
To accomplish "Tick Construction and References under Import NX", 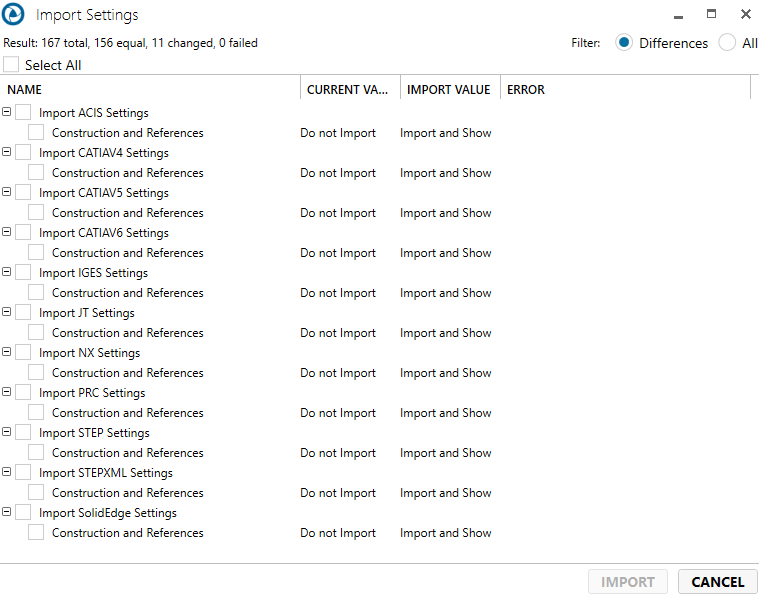I will click(36, 373).
